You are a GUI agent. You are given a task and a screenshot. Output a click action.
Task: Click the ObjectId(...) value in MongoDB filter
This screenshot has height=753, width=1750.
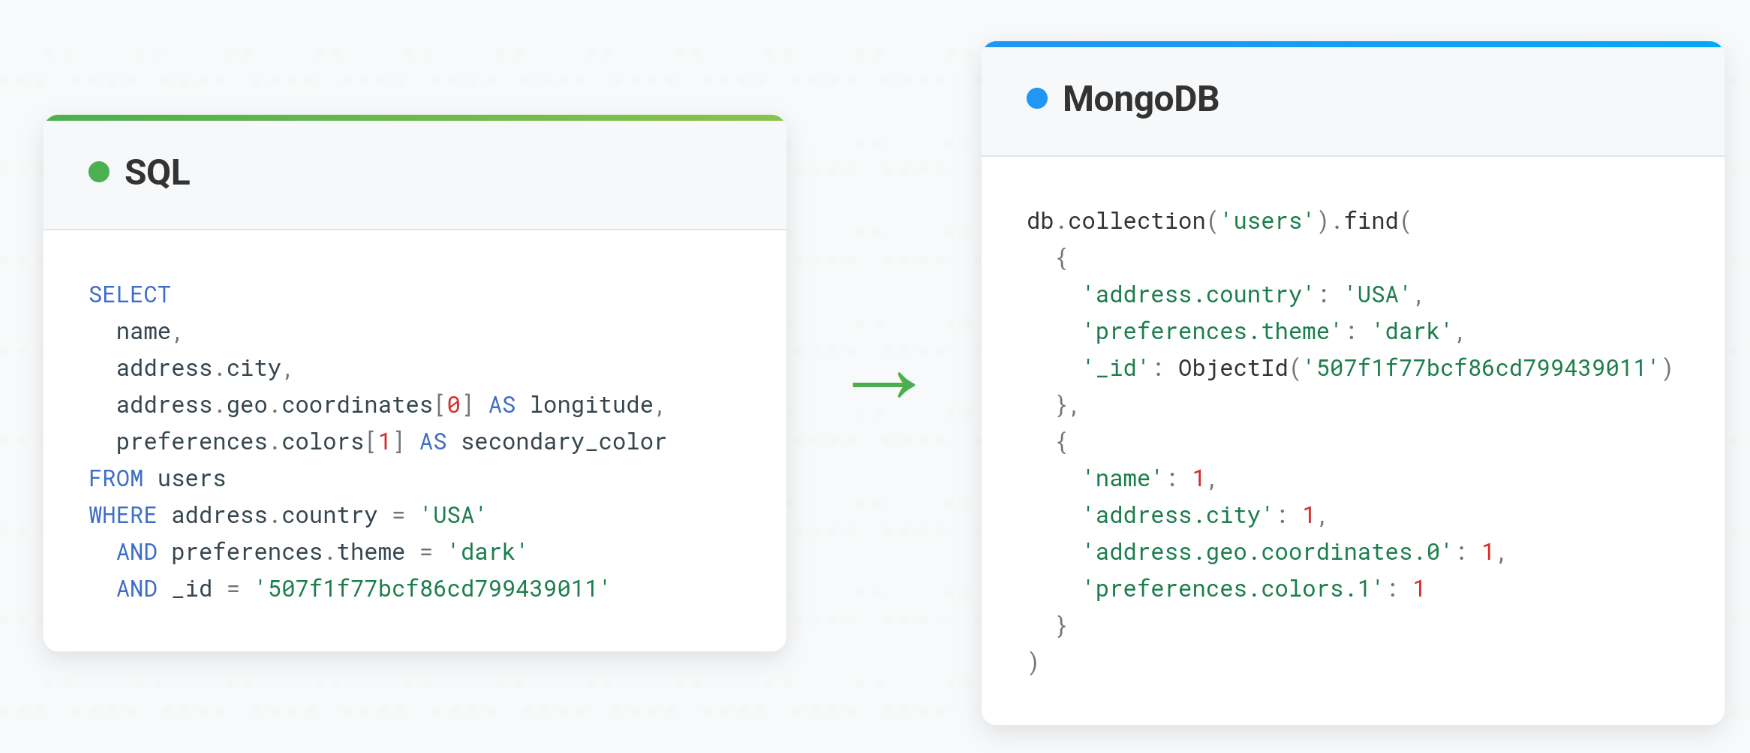coord(1425,369)
